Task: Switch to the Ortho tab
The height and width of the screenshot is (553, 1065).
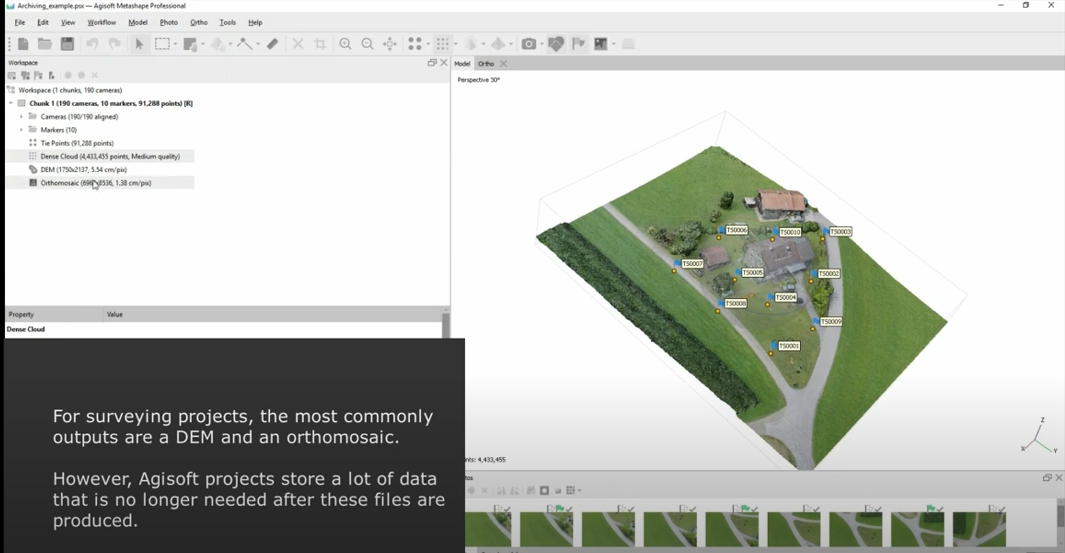Action: click(x=486, y=64)
